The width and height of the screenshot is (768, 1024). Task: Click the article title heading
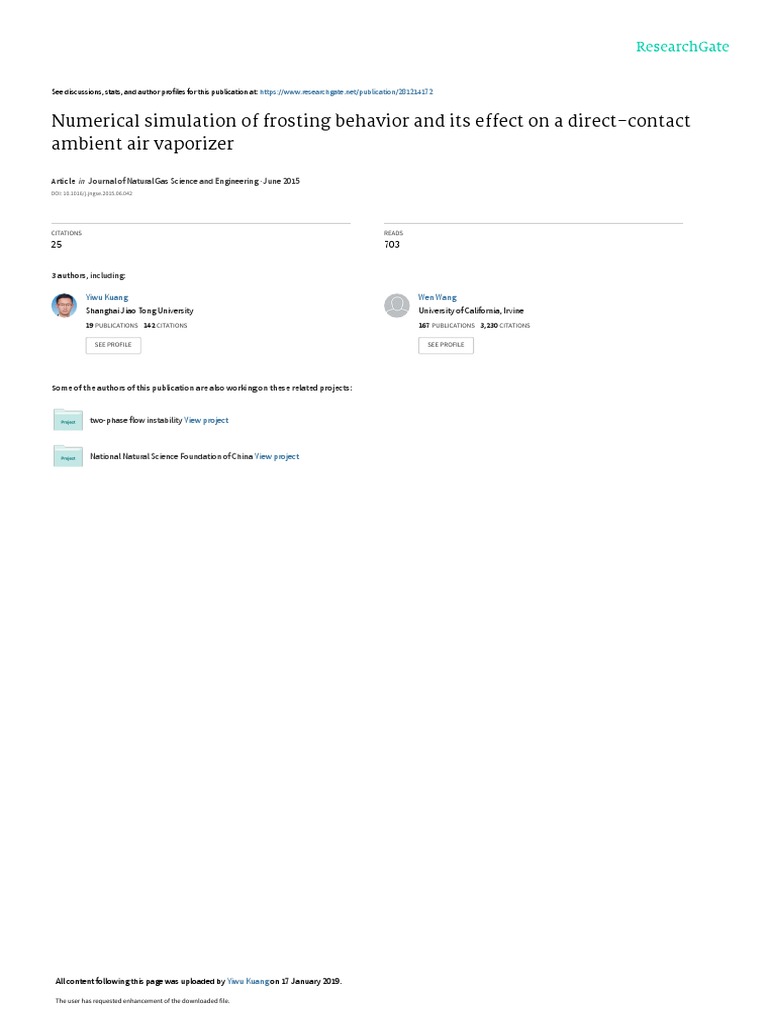pos(370,132)
